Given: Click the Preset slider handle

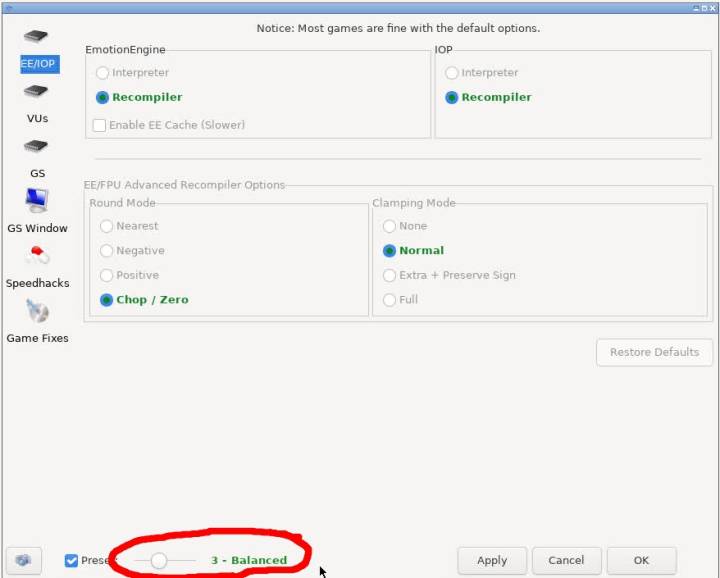Looking at the screenshot, I should (x=158, y=561).
